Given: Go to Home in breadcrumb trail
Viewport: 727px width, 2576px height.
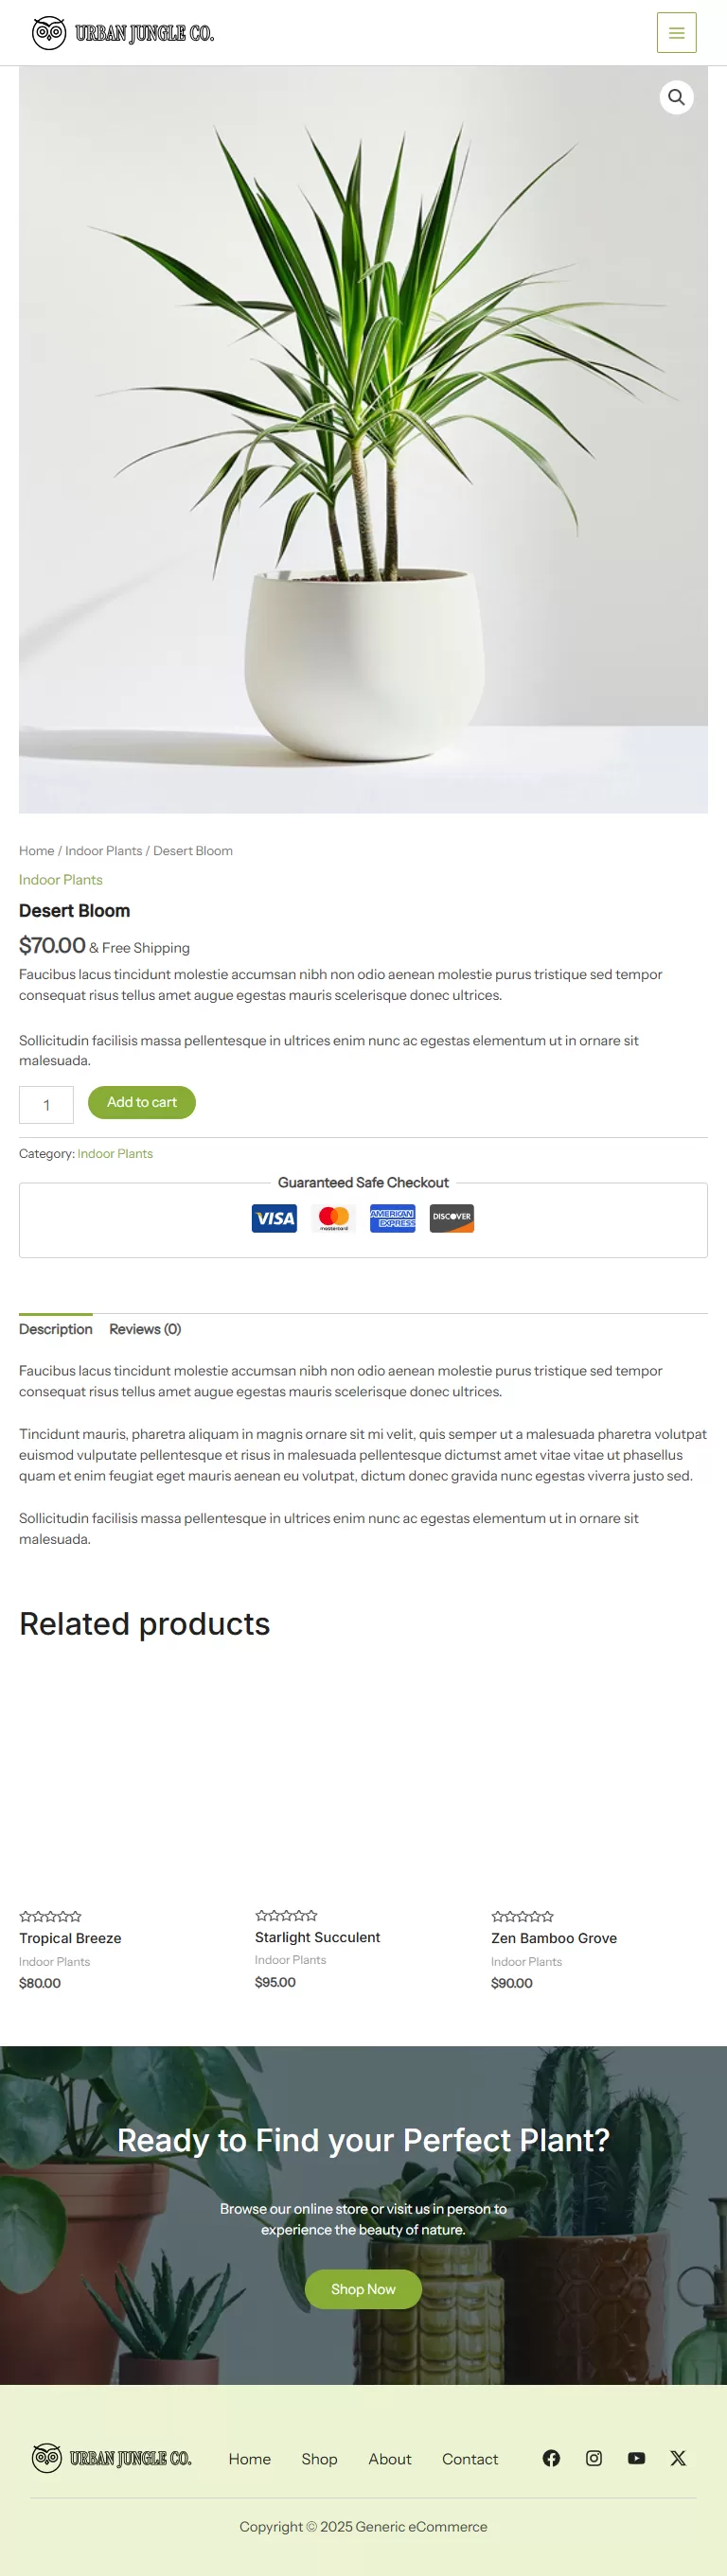Looking at the screenshot, I should click(37, 851).
